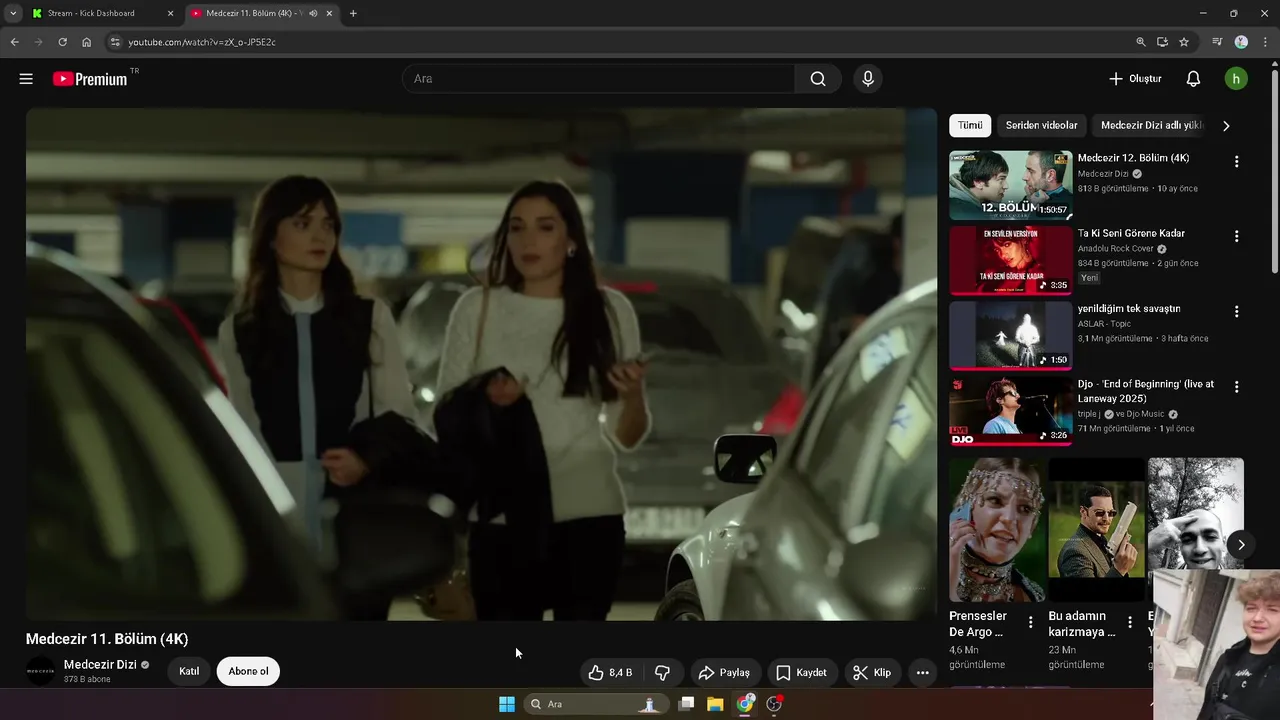Open File Explorer from the taskbar

click(715, 704)
